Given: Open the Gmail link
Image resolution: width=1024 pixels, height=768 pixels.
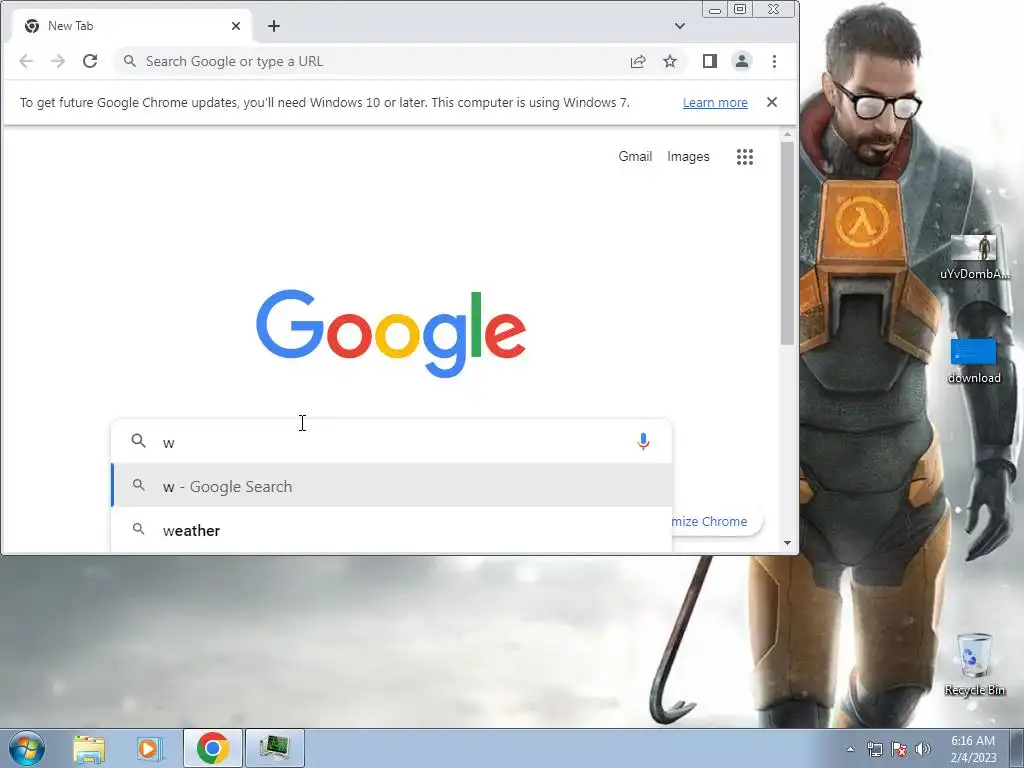Looking at the screenshot, I should click(635, 157).
